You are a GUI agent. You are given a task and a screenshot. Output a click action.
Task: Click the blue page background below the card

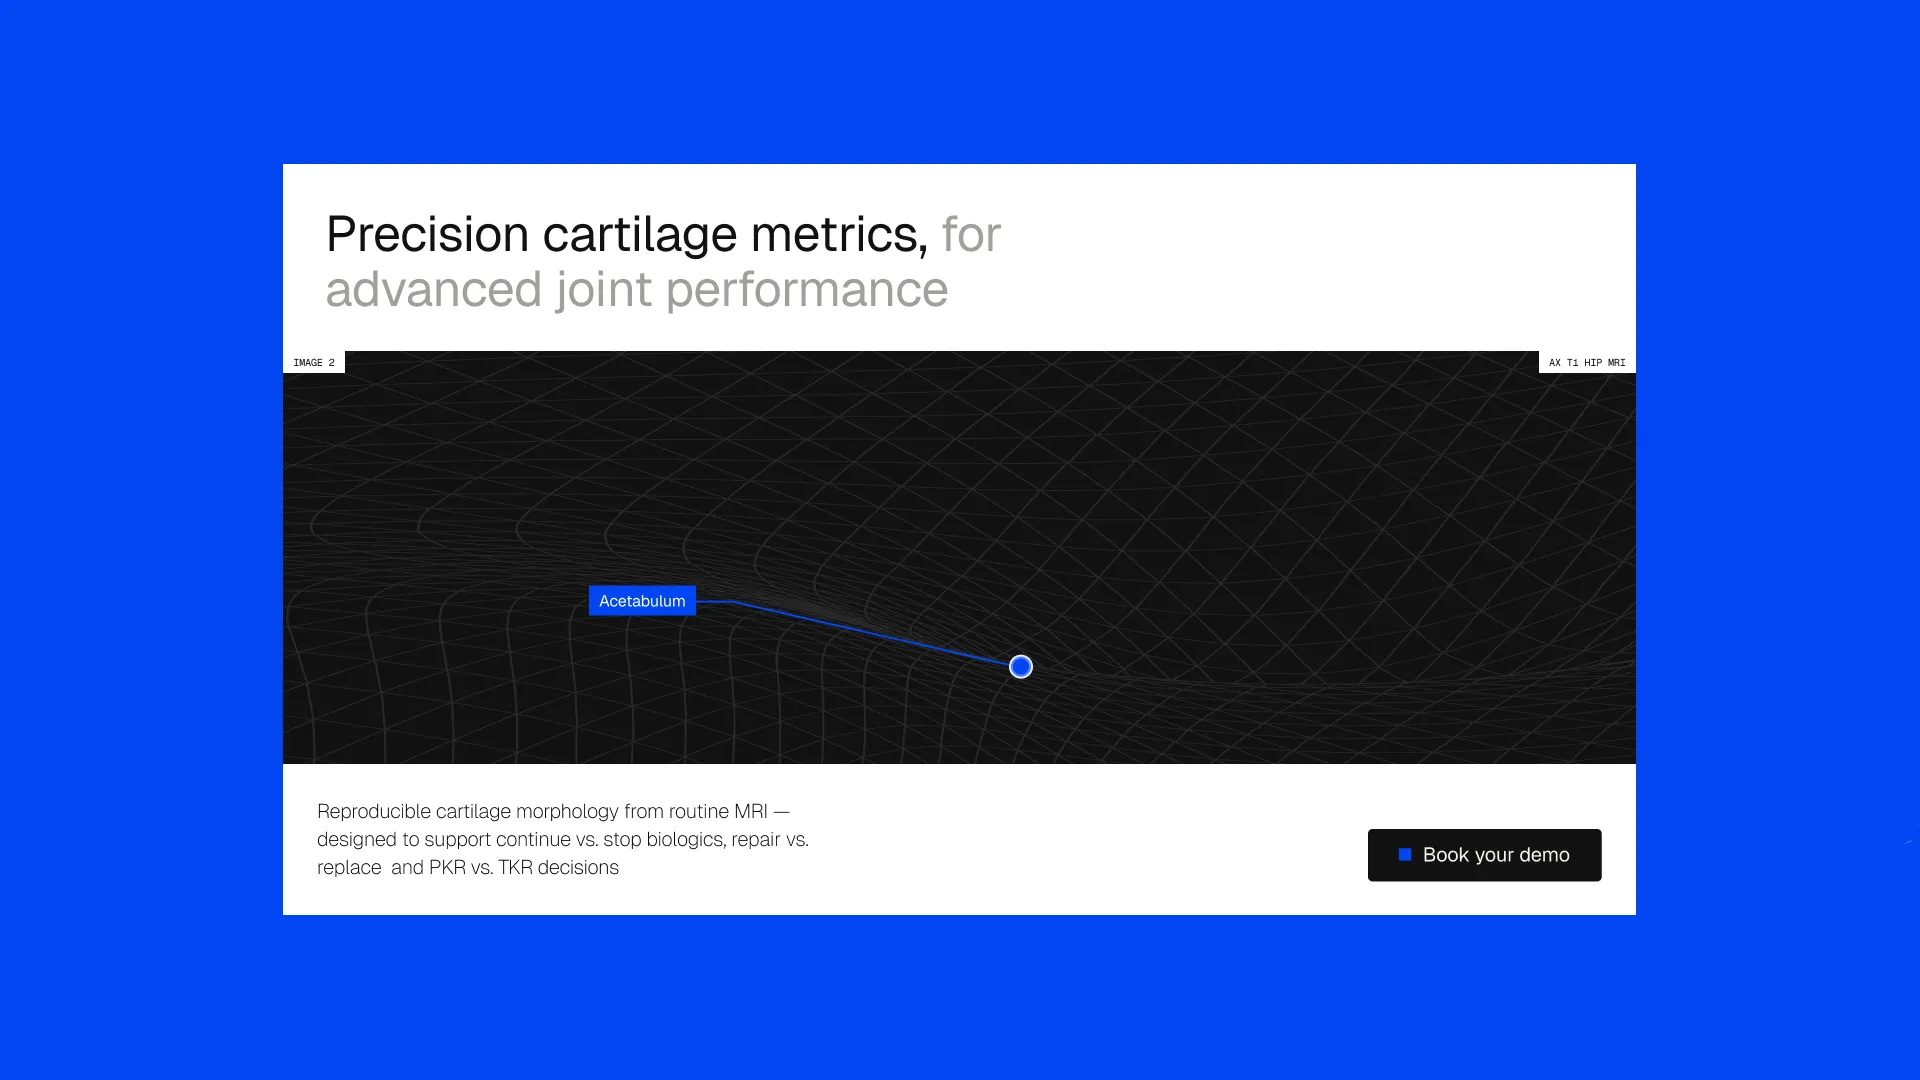(x=960, y=1000)
